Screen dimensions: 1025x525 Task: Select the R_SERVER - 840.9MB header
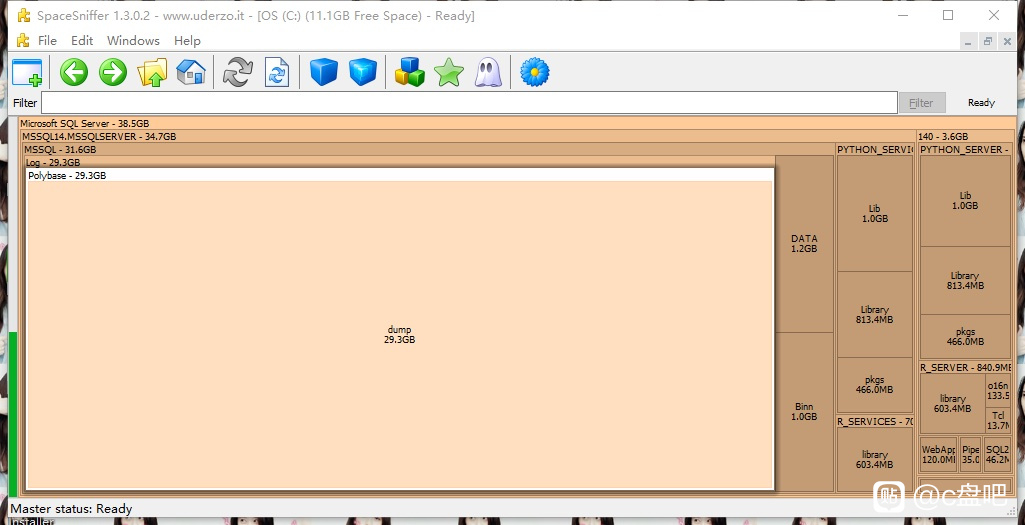[x=966, y=367]
